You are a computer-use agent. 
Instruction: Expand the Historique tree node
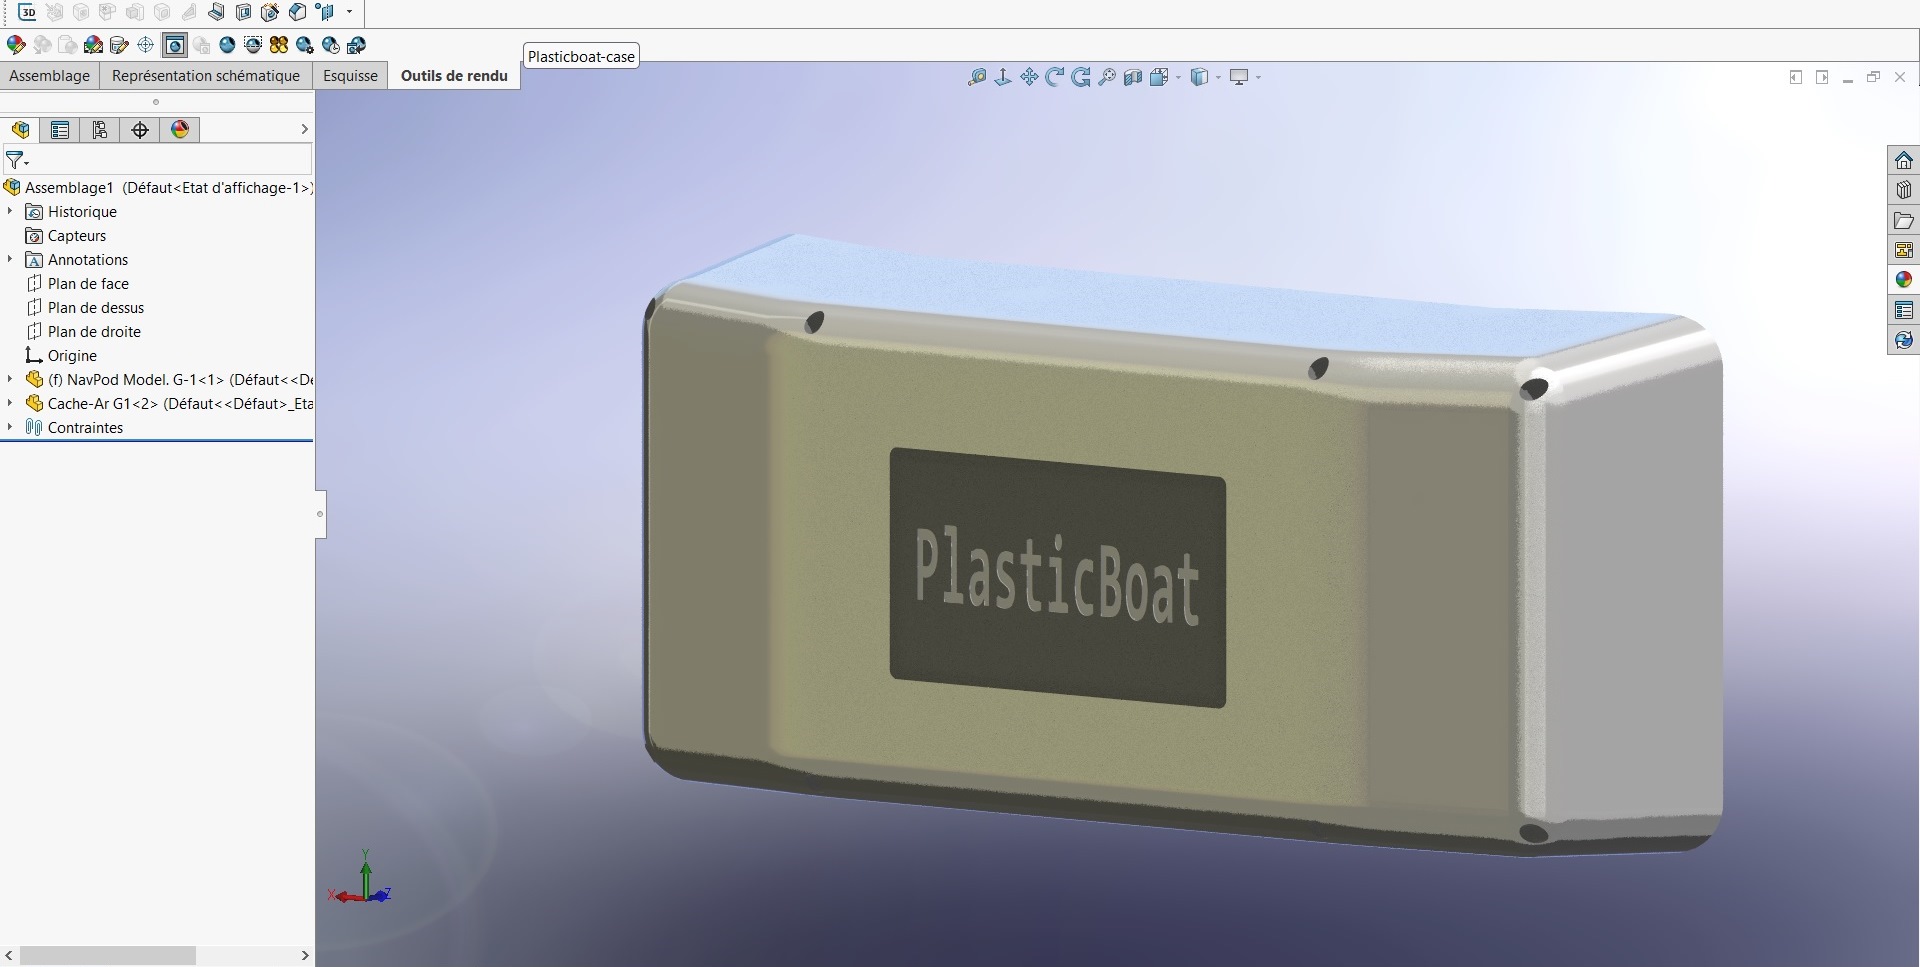10,211
